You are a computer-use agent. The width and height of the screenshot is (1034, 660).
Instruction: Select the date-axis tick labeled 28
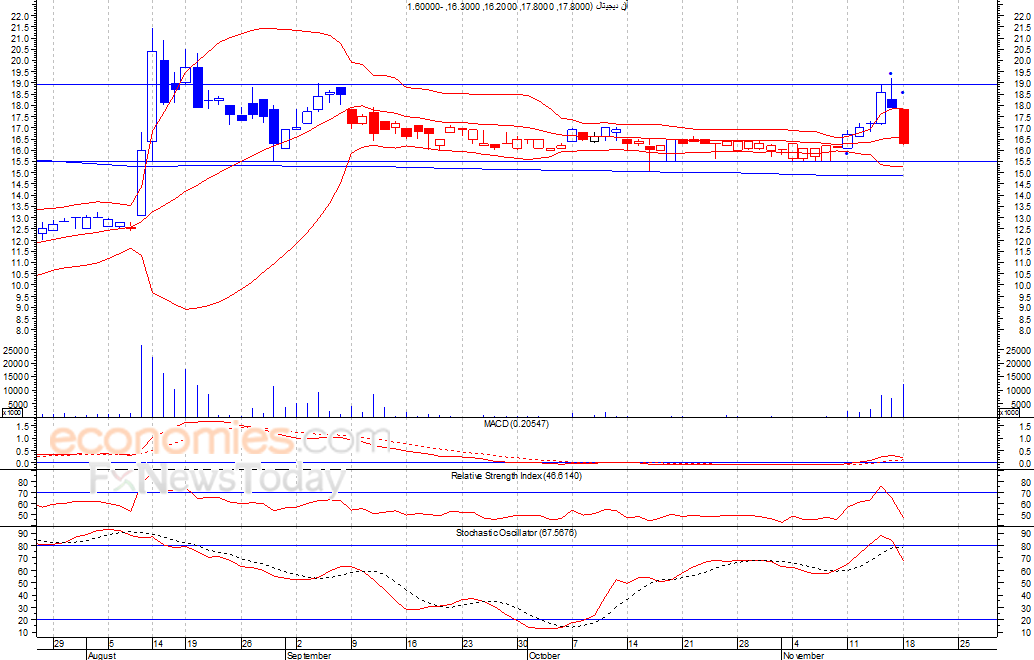point(743,644)
